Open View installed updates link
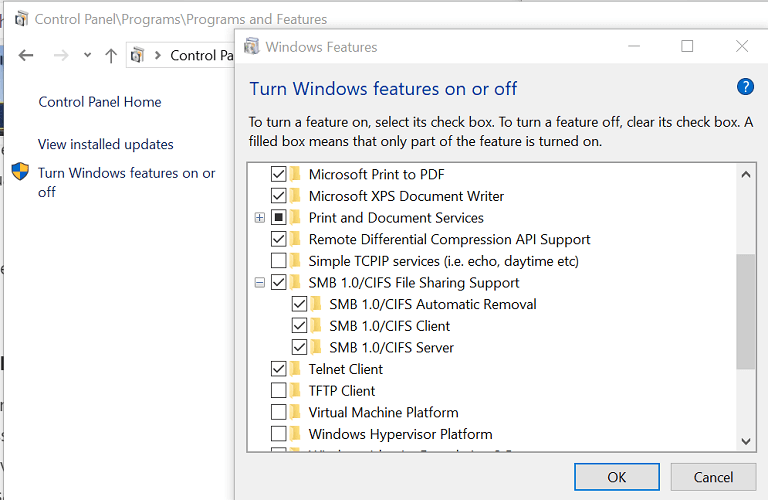Image resolution: width=768 pixels, height=500 pixels. pos(106,144)
